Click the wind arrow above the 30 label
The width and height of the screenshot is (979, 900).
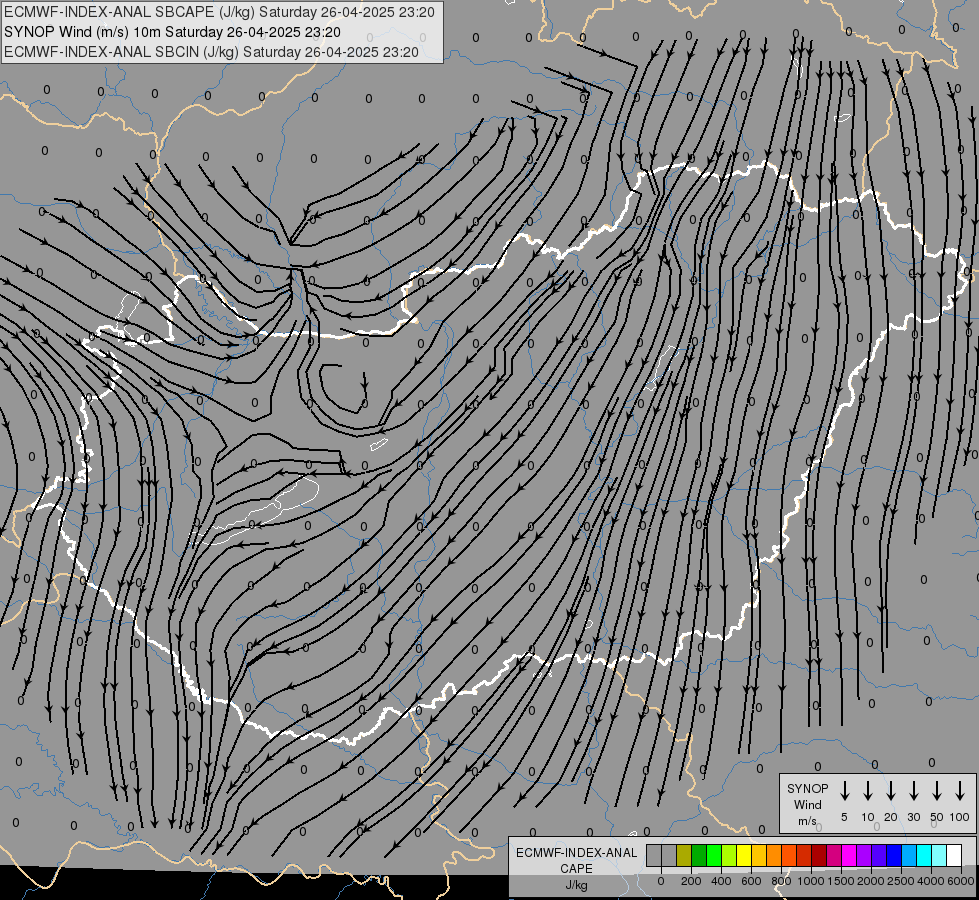(913, 790)
